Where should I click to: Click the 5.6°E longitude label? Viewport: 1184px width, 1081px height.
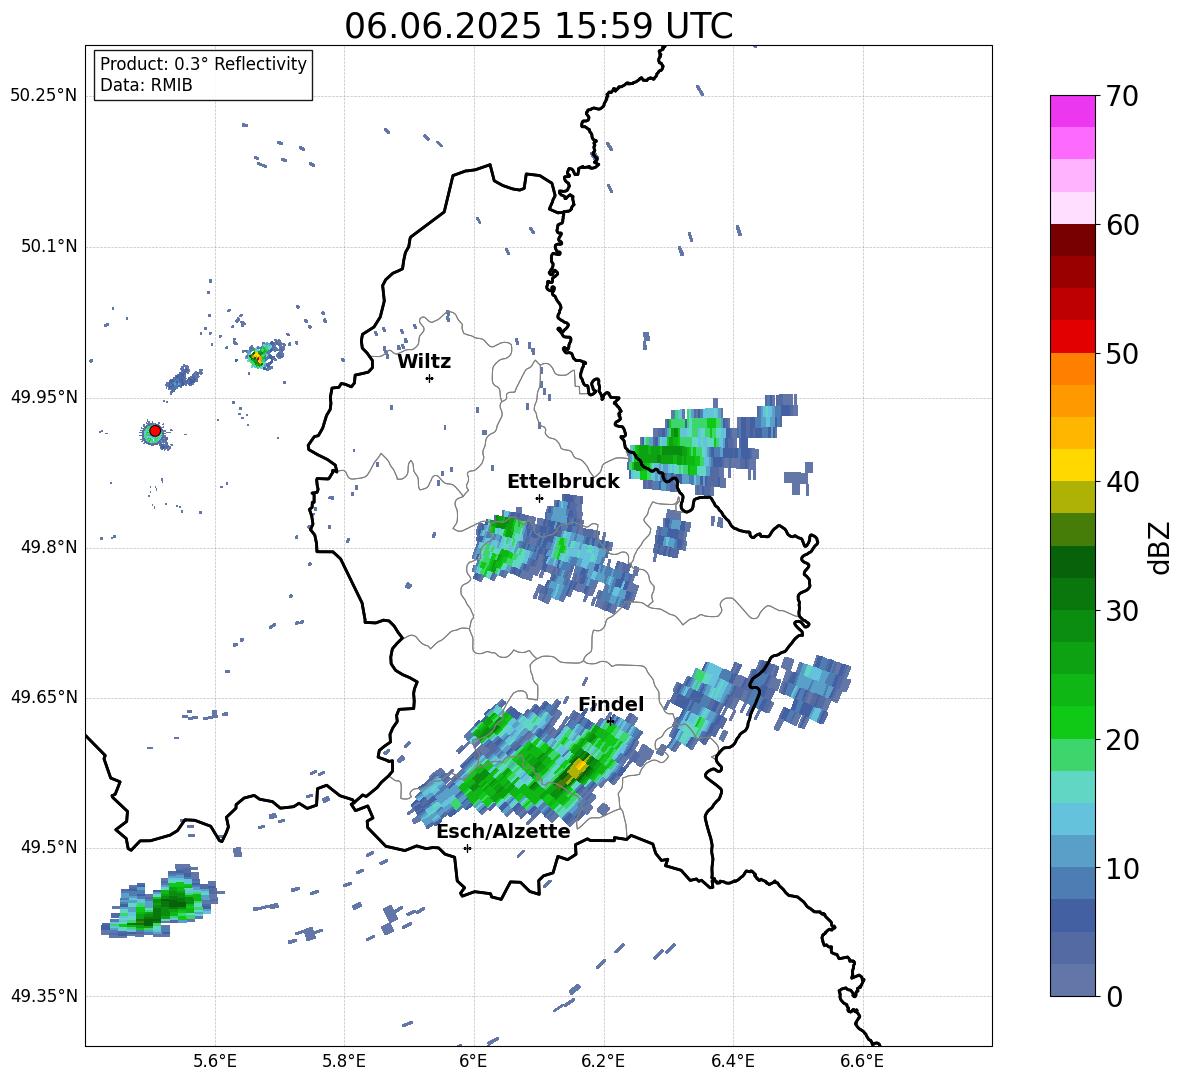215,1061
